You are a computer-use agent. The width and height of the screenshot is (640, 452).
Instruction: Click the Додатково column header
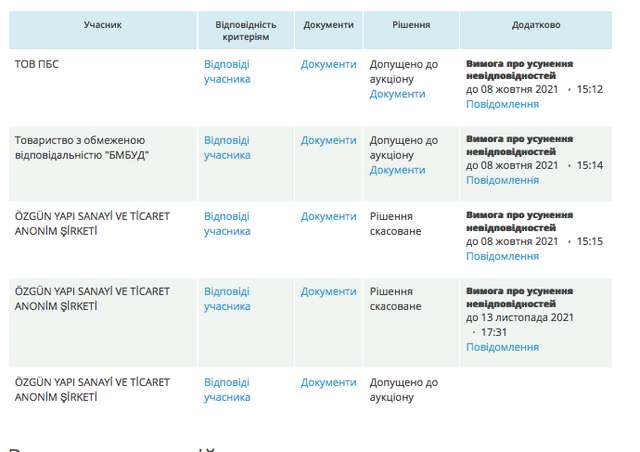coord(535,23)
